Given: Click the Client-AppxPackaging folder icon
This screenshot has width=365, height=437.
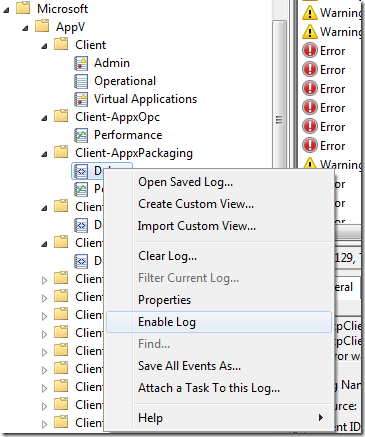Looking at the screenshot, I should coord(61,152).
